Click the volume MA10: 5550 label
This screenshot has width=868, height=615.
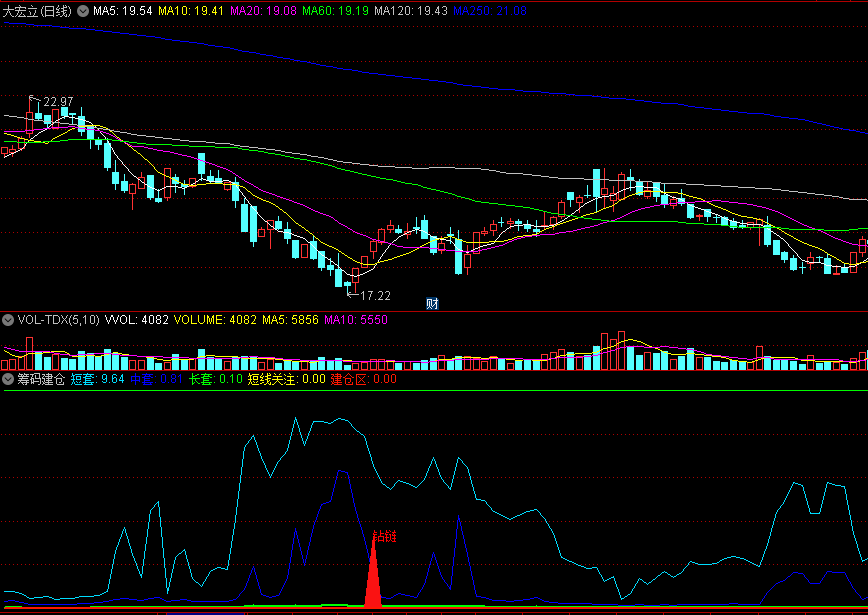(x=356, y=320)
